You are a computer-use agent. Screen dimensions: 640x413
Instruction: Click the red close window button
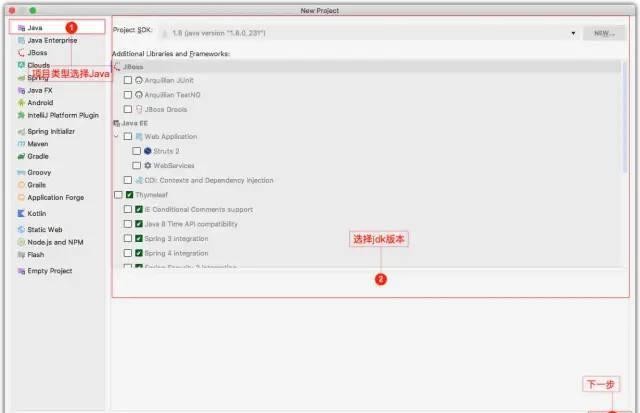click(12, 10)
